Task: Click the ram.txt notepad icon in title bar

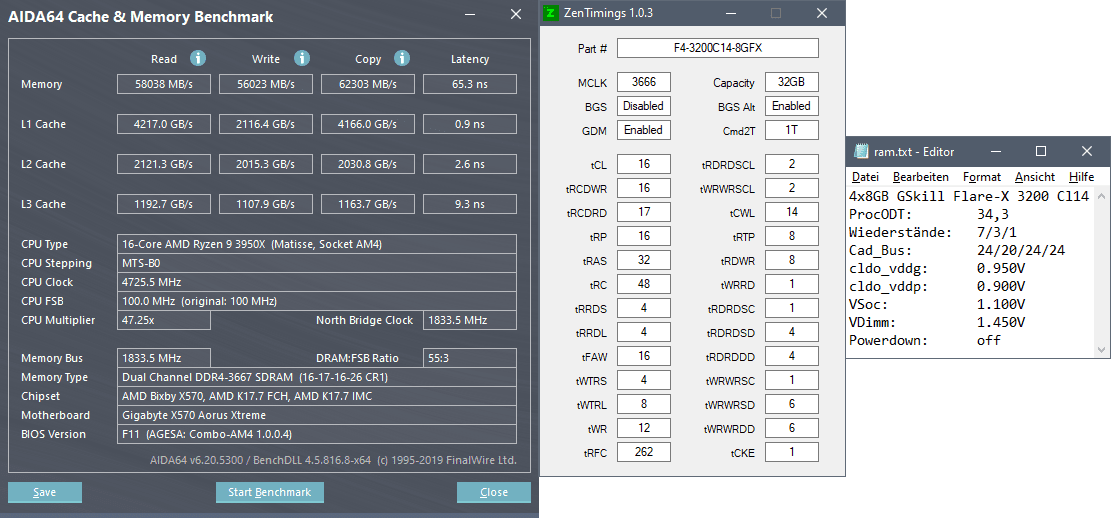Action: tap(861, 151)
